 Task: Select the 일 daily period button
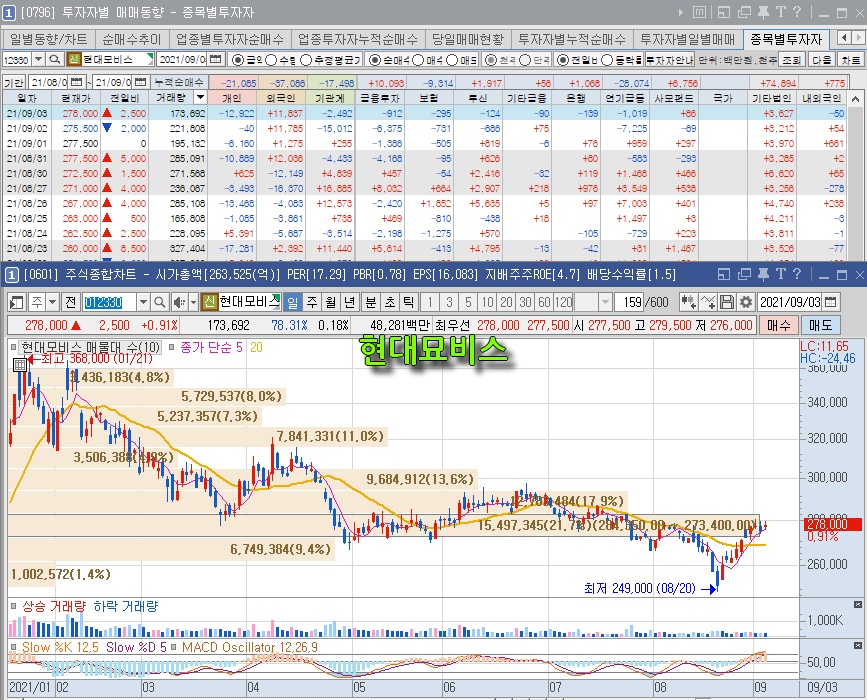point(293,302)
